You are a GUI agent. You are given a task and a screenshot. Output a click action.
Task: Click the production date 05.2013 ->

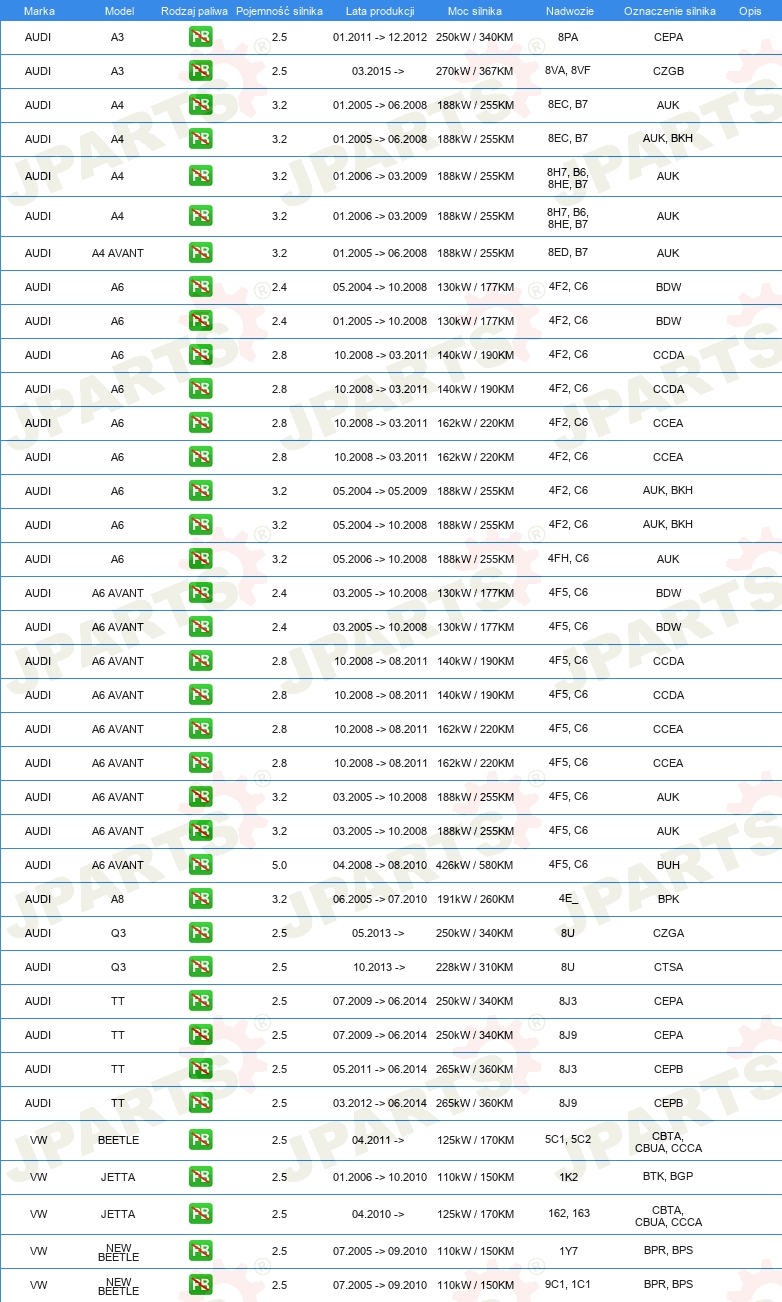tap(379, 933)
